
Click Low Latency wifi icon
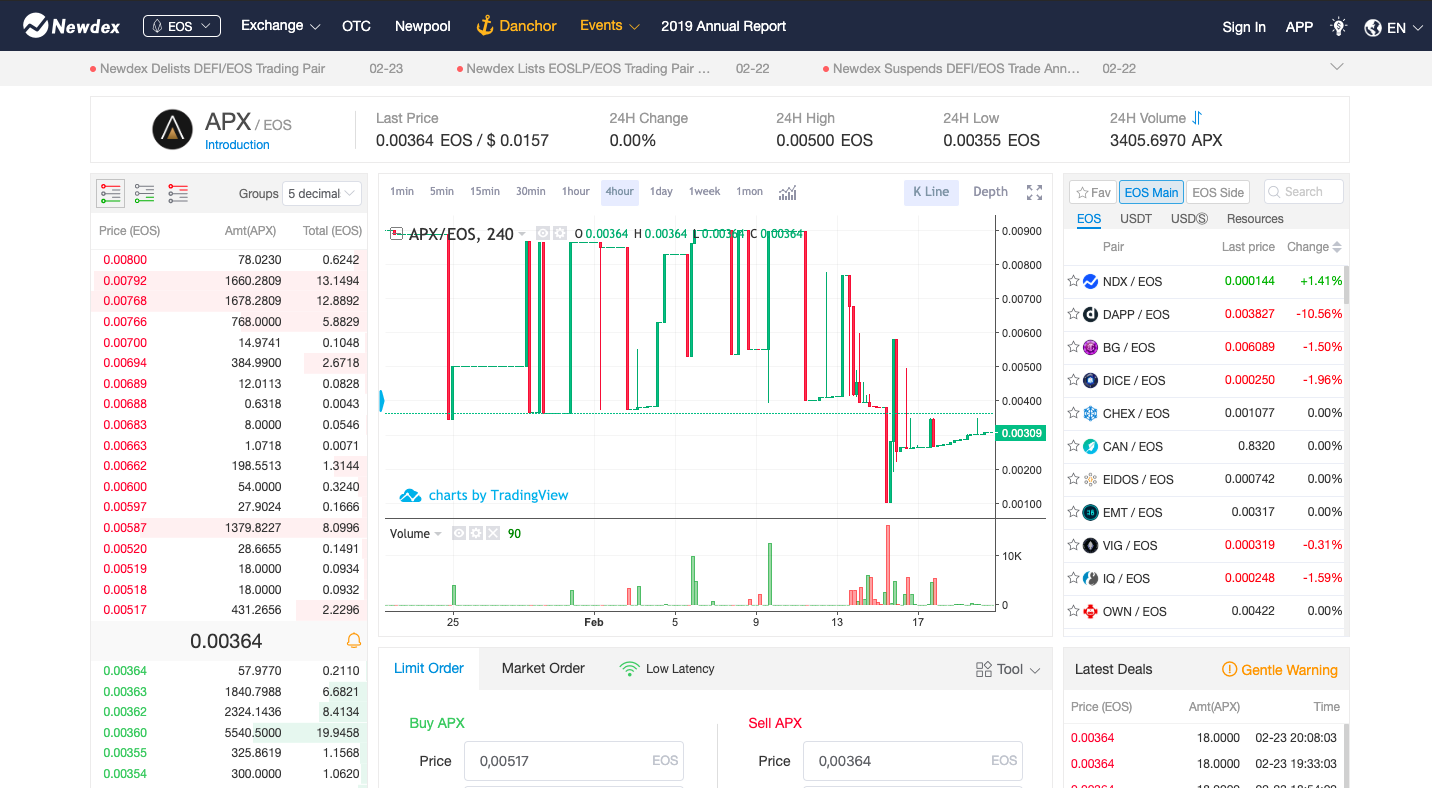(x=629, y=668)
